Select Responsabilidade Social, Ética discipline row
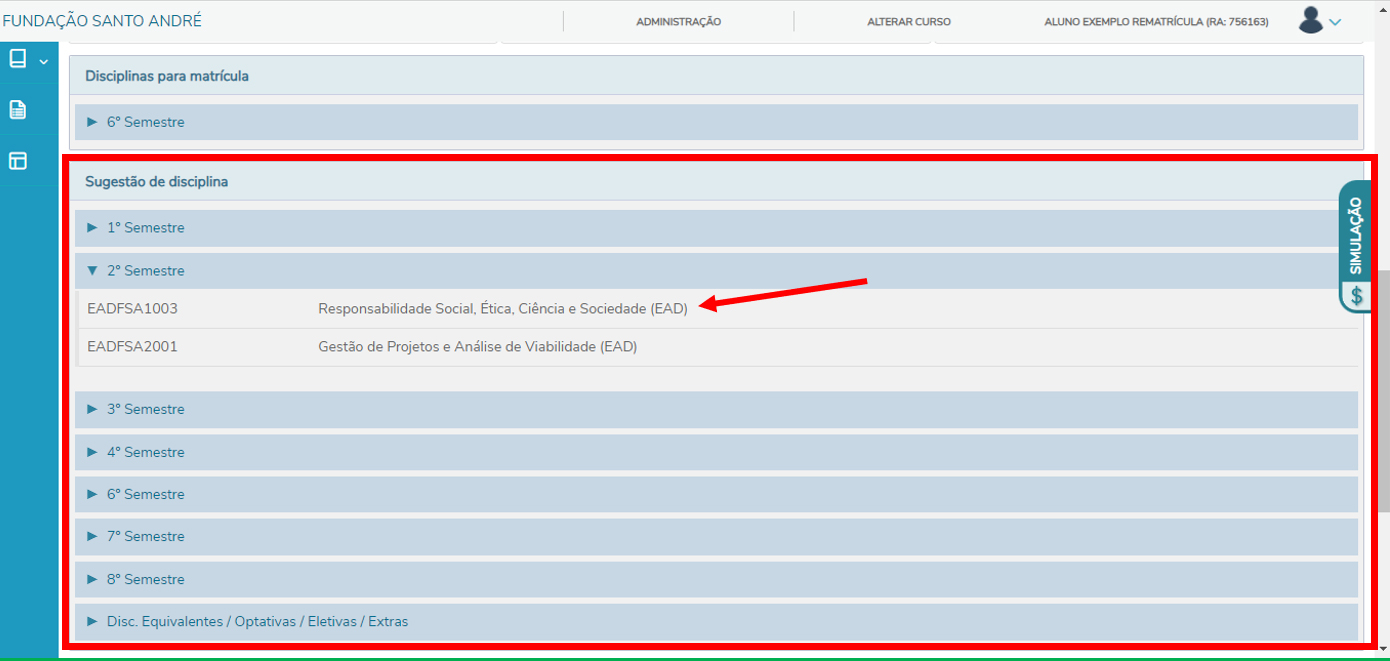1390x661 pixels. coord(502,309)
